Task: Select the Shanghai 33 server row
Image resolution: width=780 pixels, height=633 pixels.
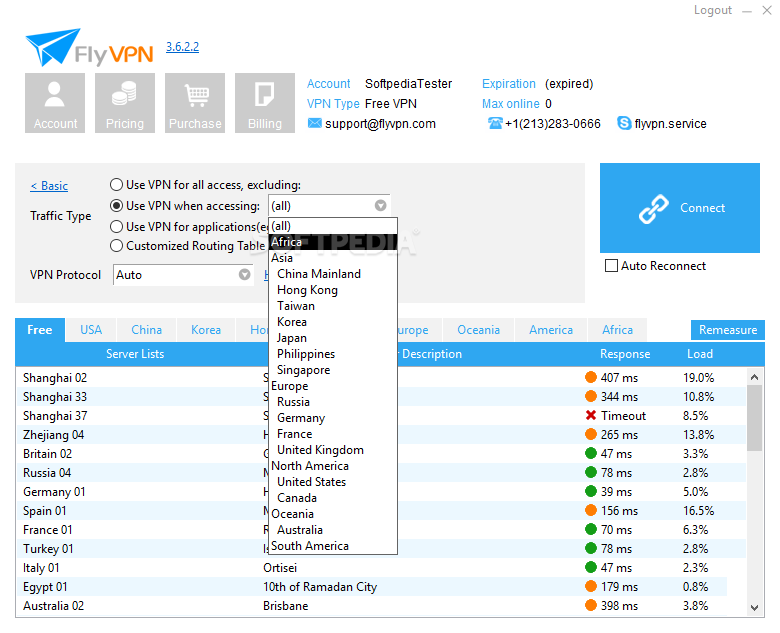Action: point(381,397)
